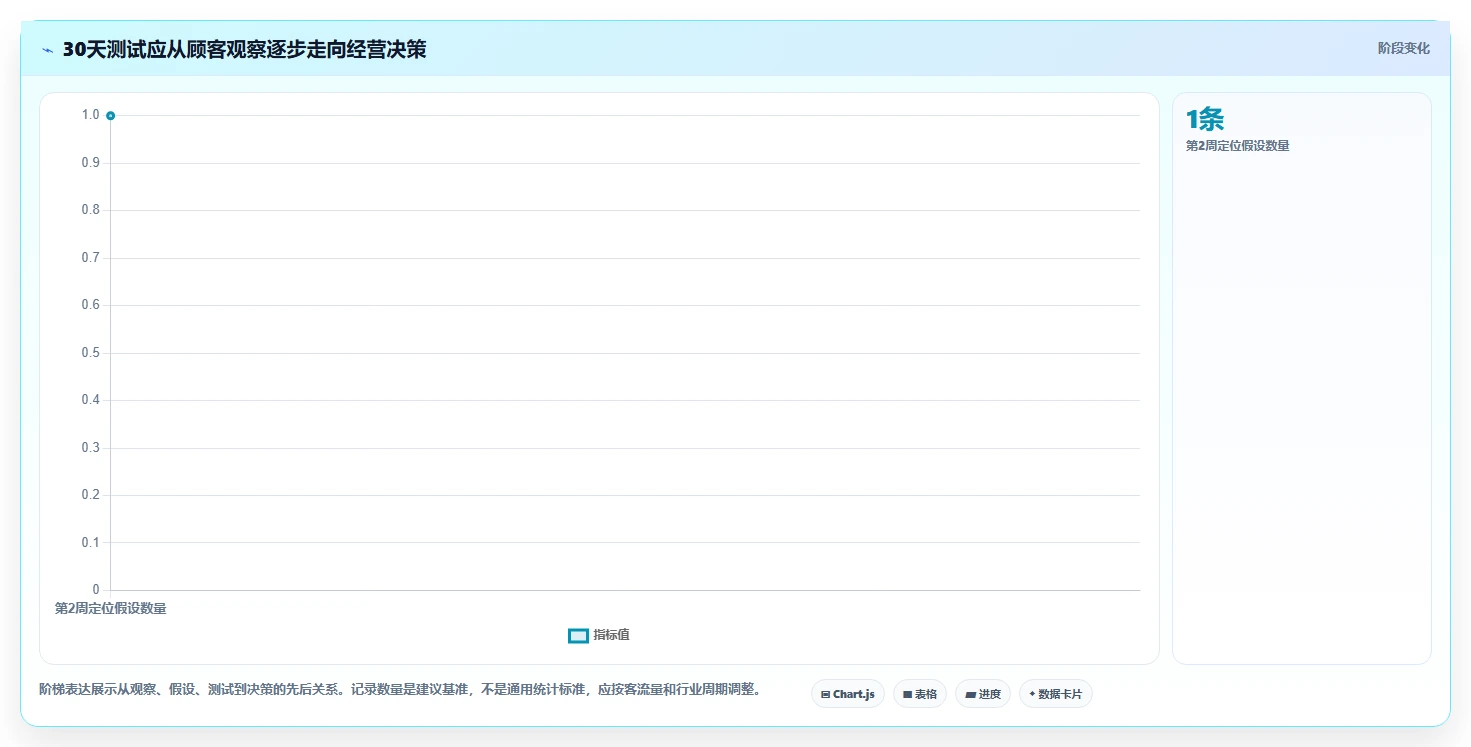Select the 进度 tag
The width and height of the screenshot is (1471, 747).
coord(982,694)
